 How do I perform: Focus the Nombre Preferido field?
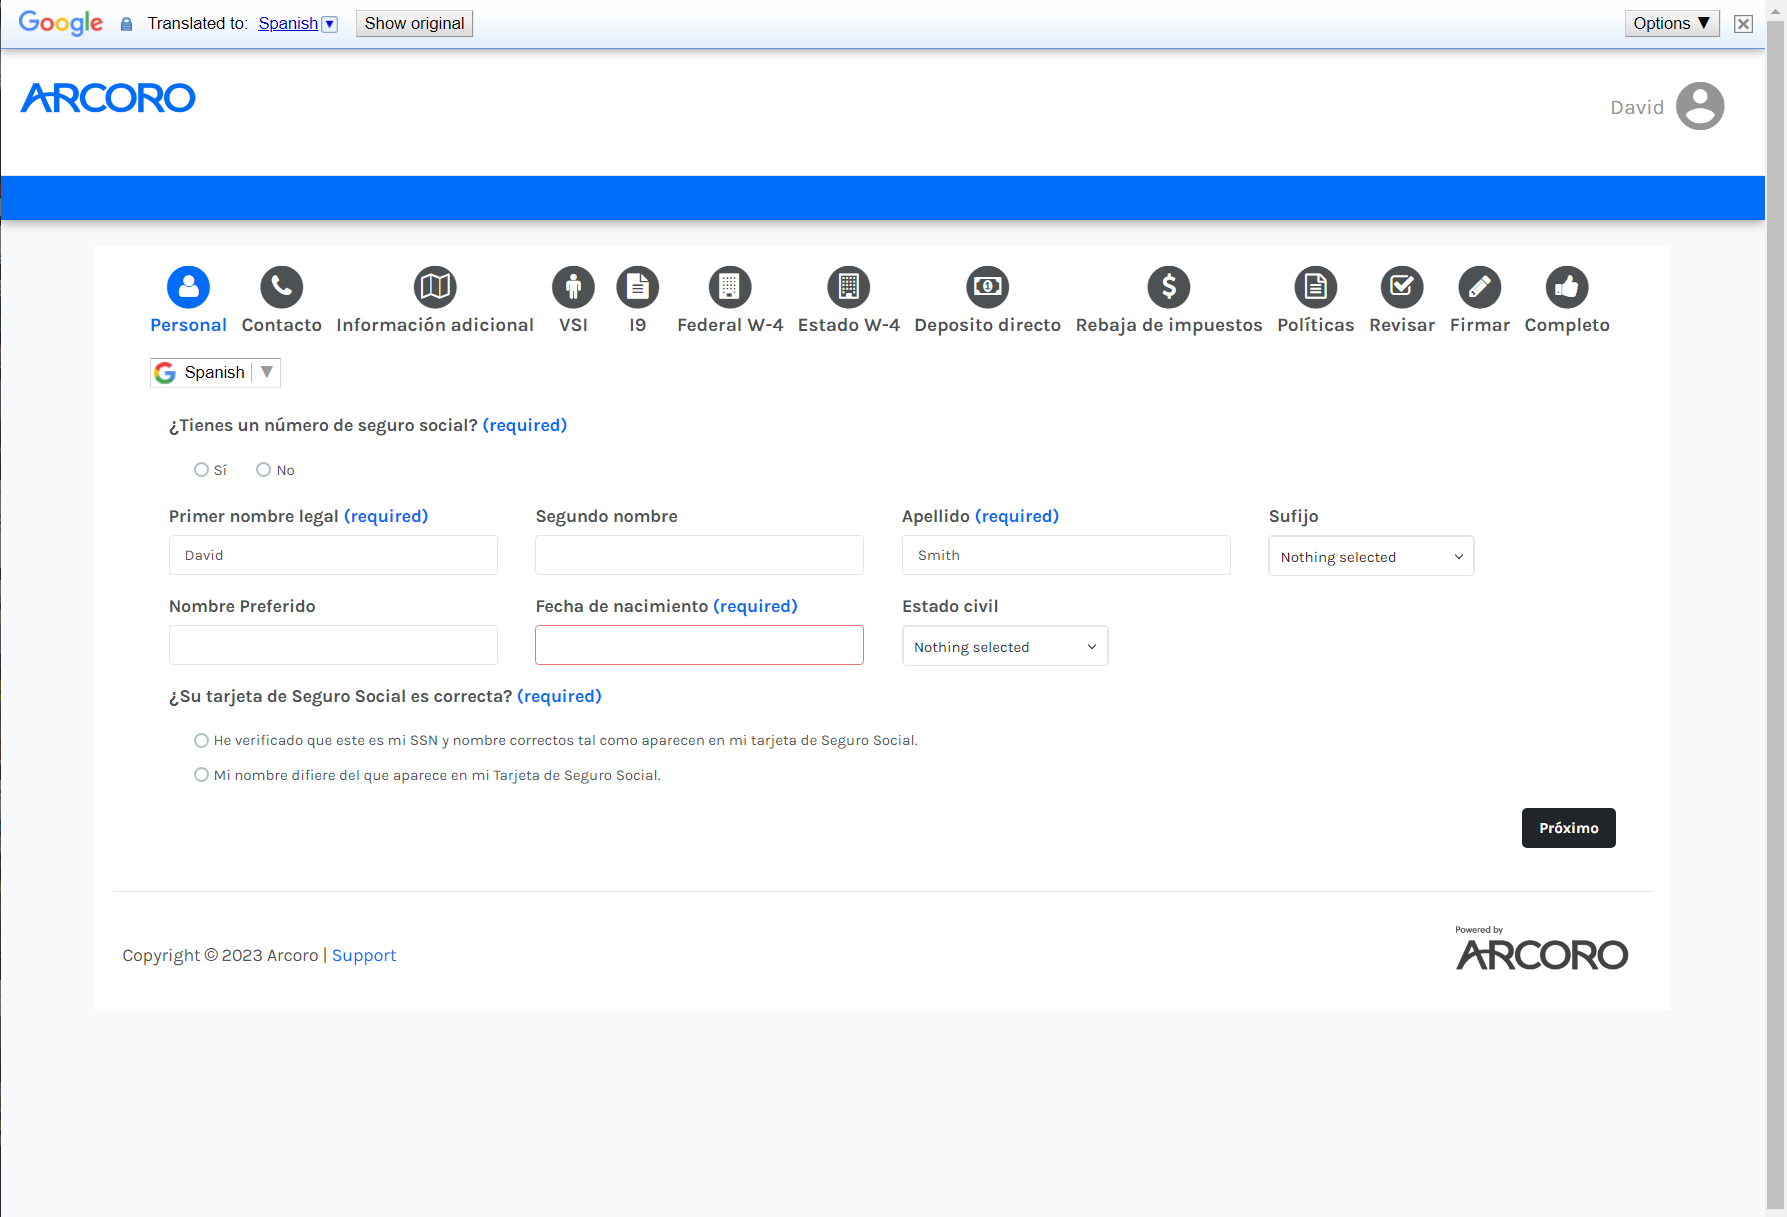coord(333,645)
